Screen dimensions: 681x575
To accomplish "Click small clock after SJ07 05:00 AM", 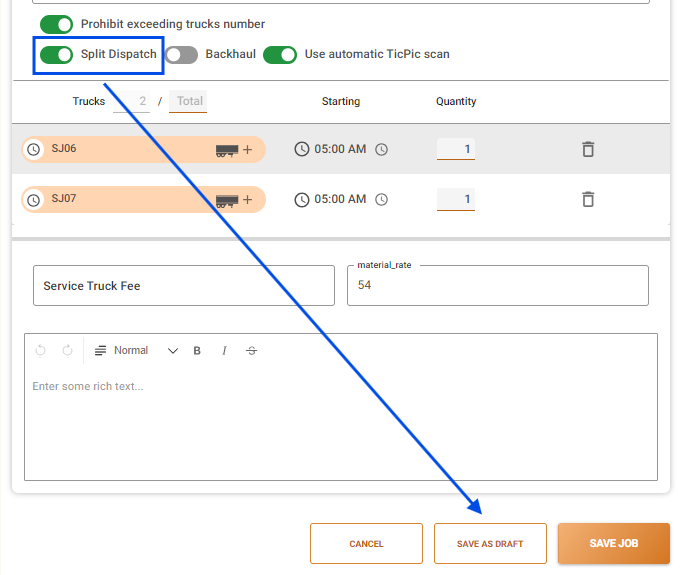I will click(x=382, y=200).
